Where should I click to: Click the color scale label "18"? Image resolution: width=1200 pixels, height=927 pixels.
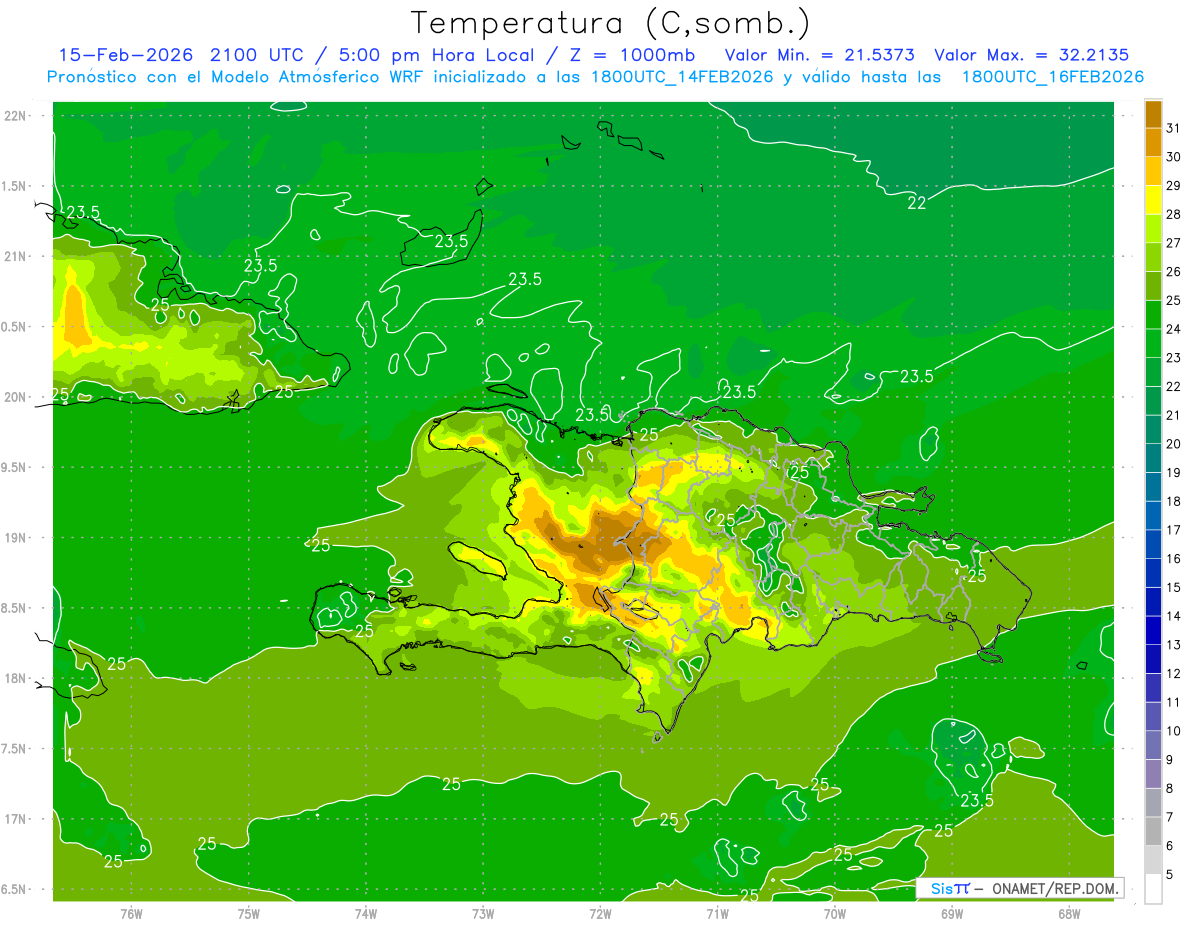click(x=1174, y=502)
